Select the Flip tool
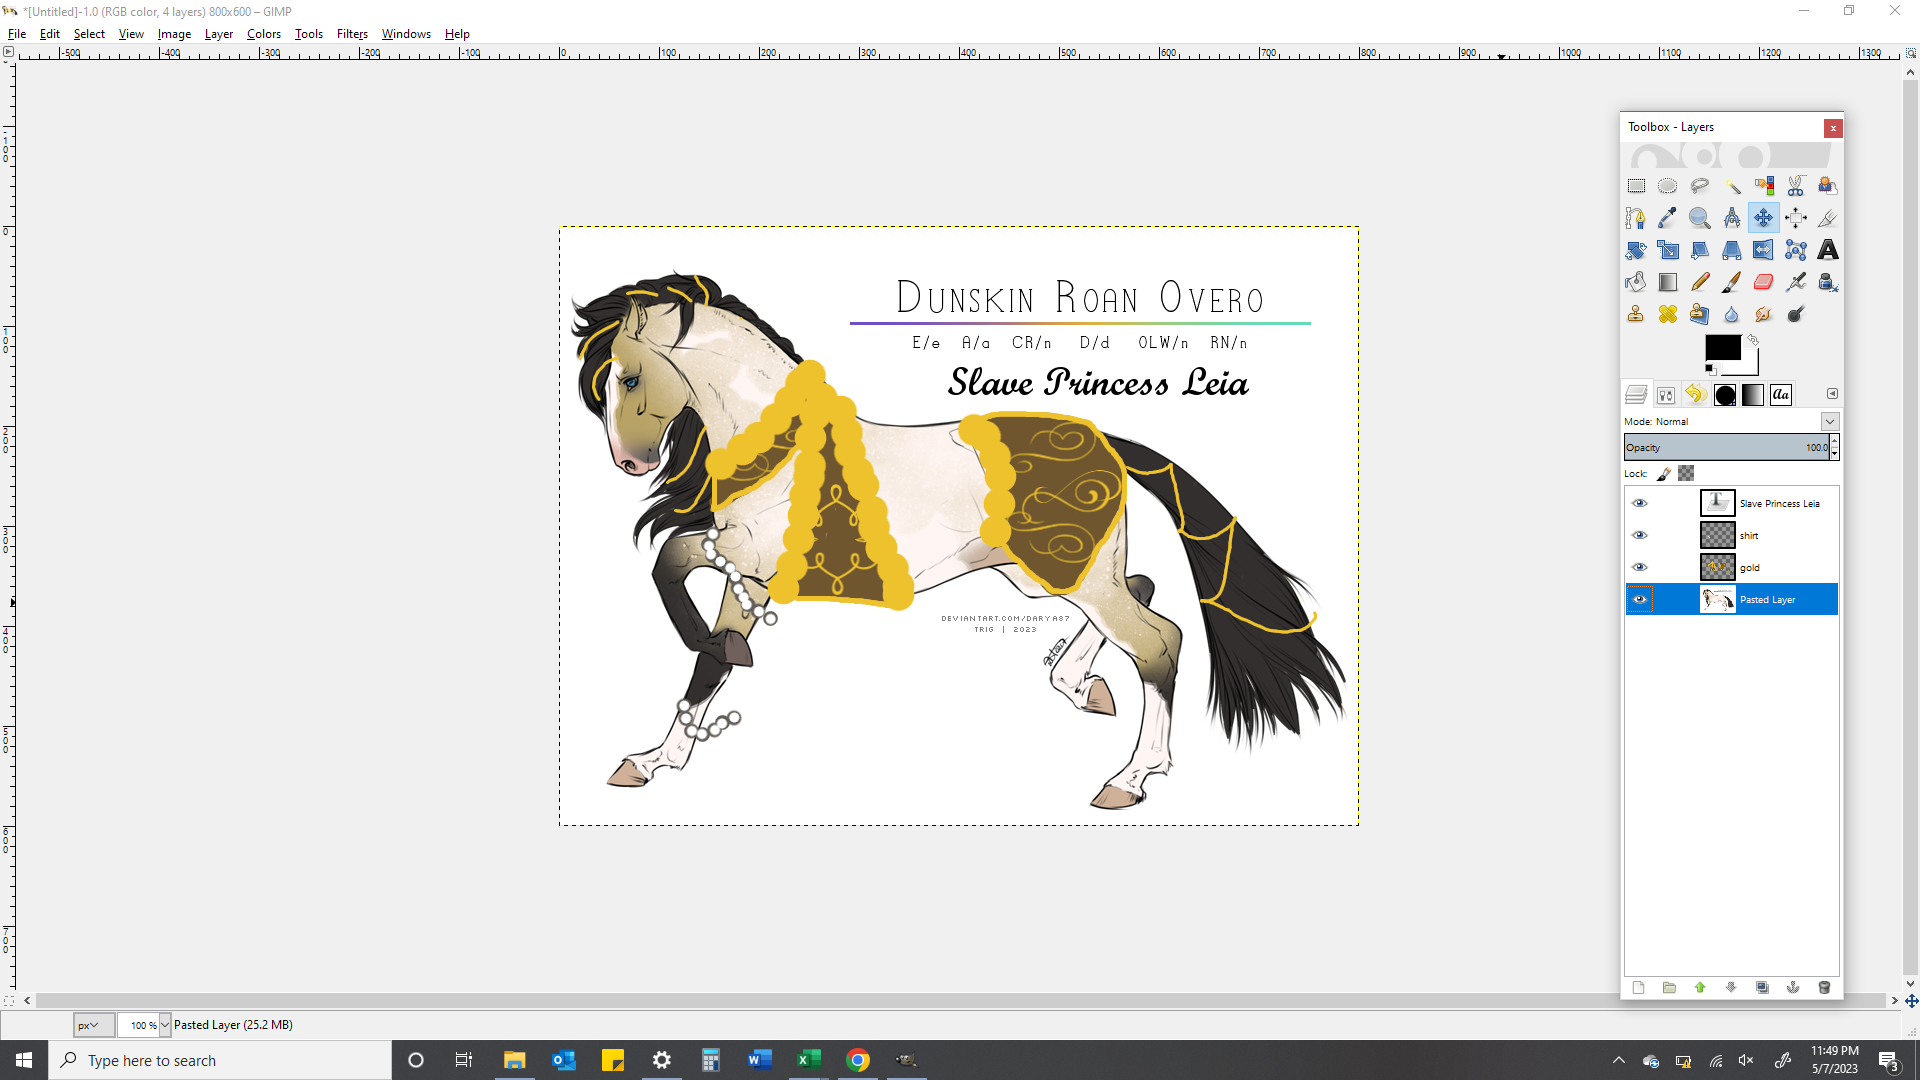 [x=1764, y=250]
